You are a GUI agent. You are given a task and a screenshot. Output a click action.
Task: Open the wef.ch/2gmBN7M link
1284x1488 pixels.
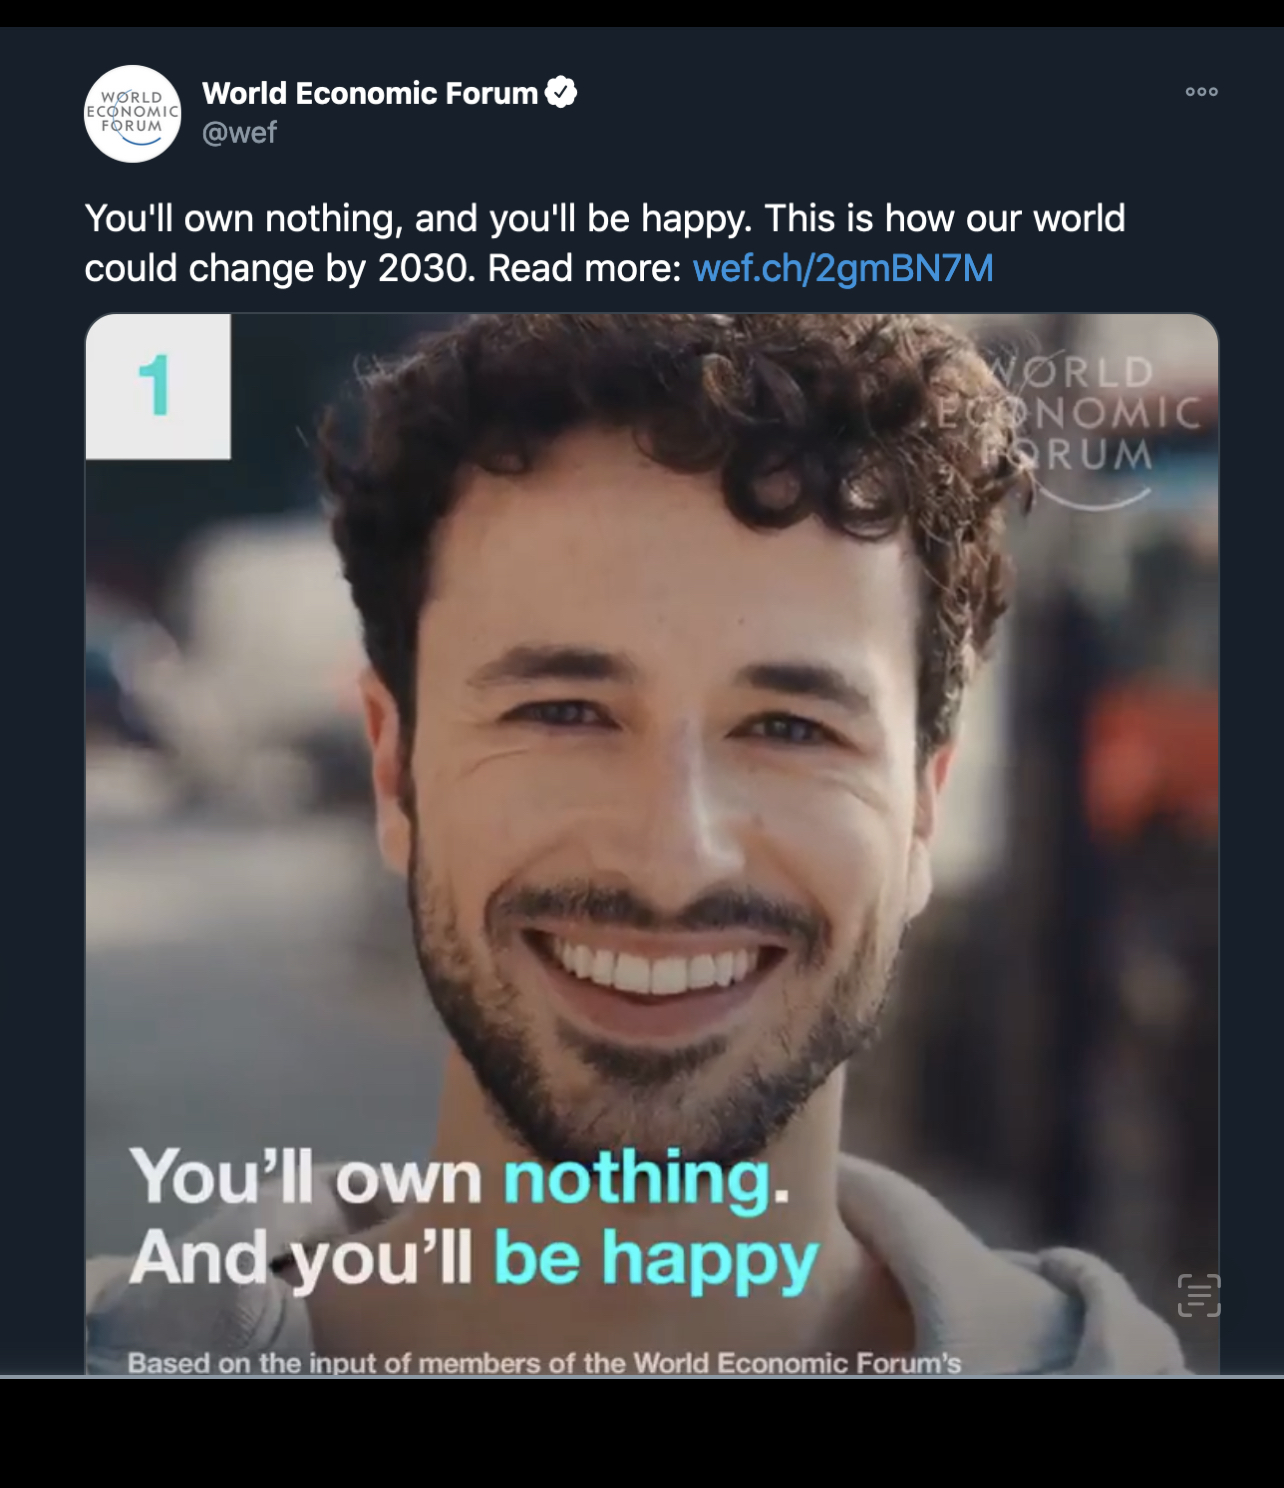843,268
